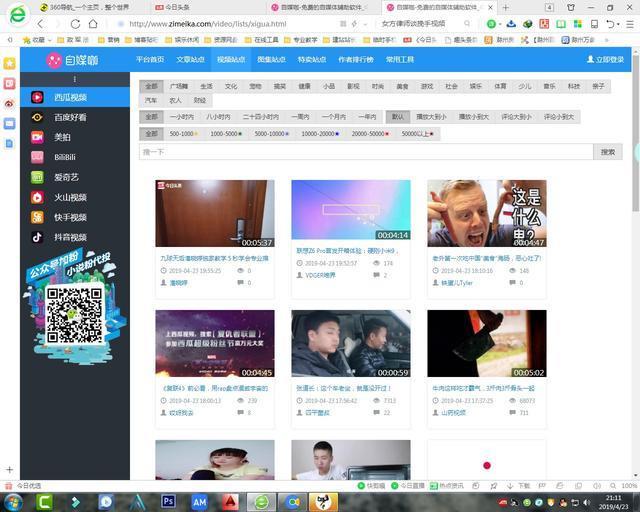
Task: Open the 抖音视频 icon in sidebar
Action: tap(37, 237)
